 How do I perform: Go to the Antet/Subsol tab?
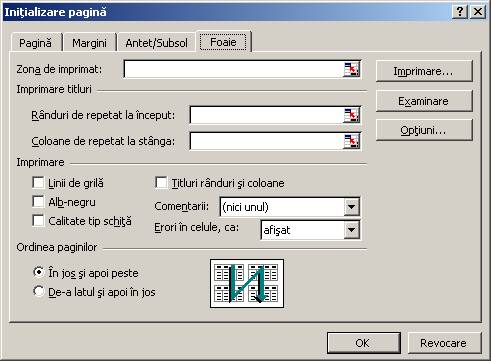coord(156,43)
